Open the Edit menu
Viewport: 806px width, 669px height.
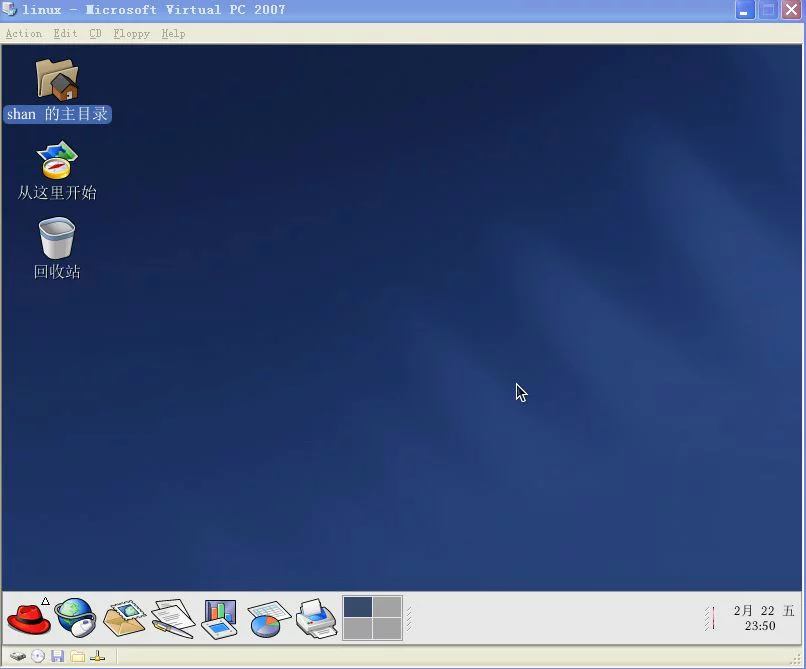pos(65,33)
